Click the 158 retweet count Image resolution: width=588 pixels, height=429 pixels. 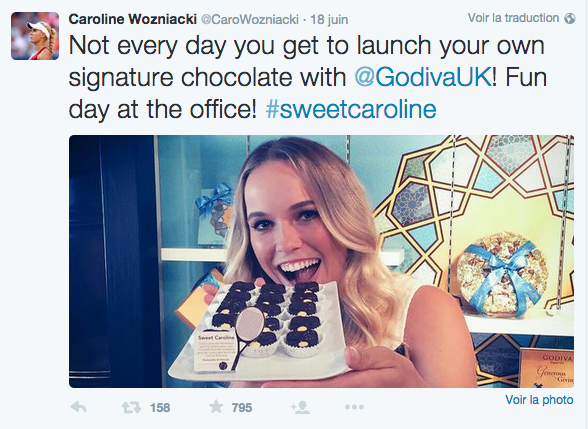pos(160,408)
